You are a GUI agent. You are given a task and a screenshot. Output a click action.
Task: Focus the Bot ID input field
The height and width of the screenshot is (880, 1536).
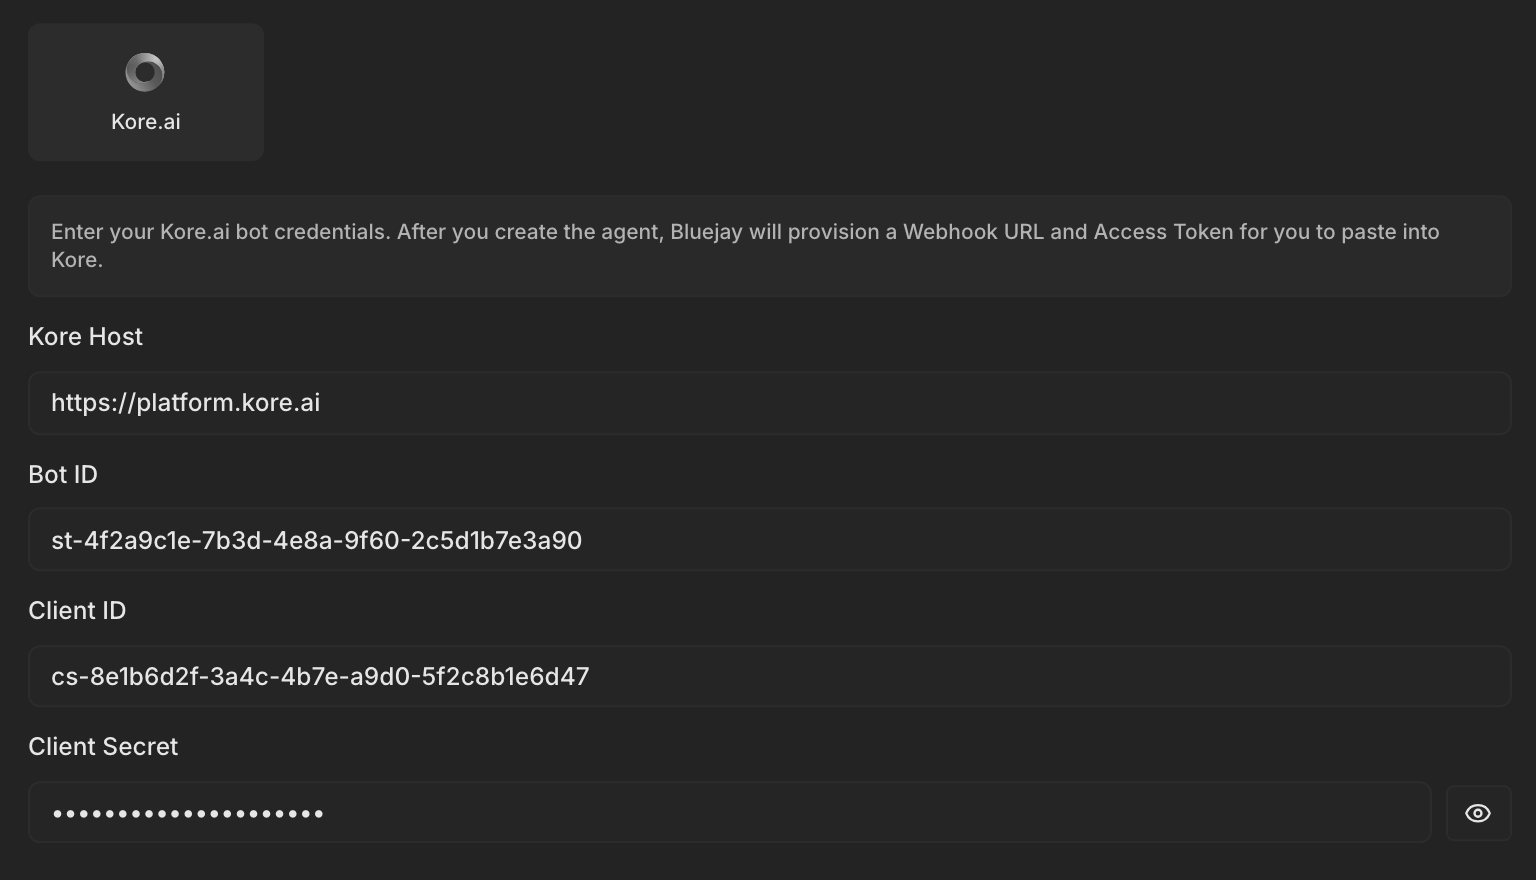(769, 539)
